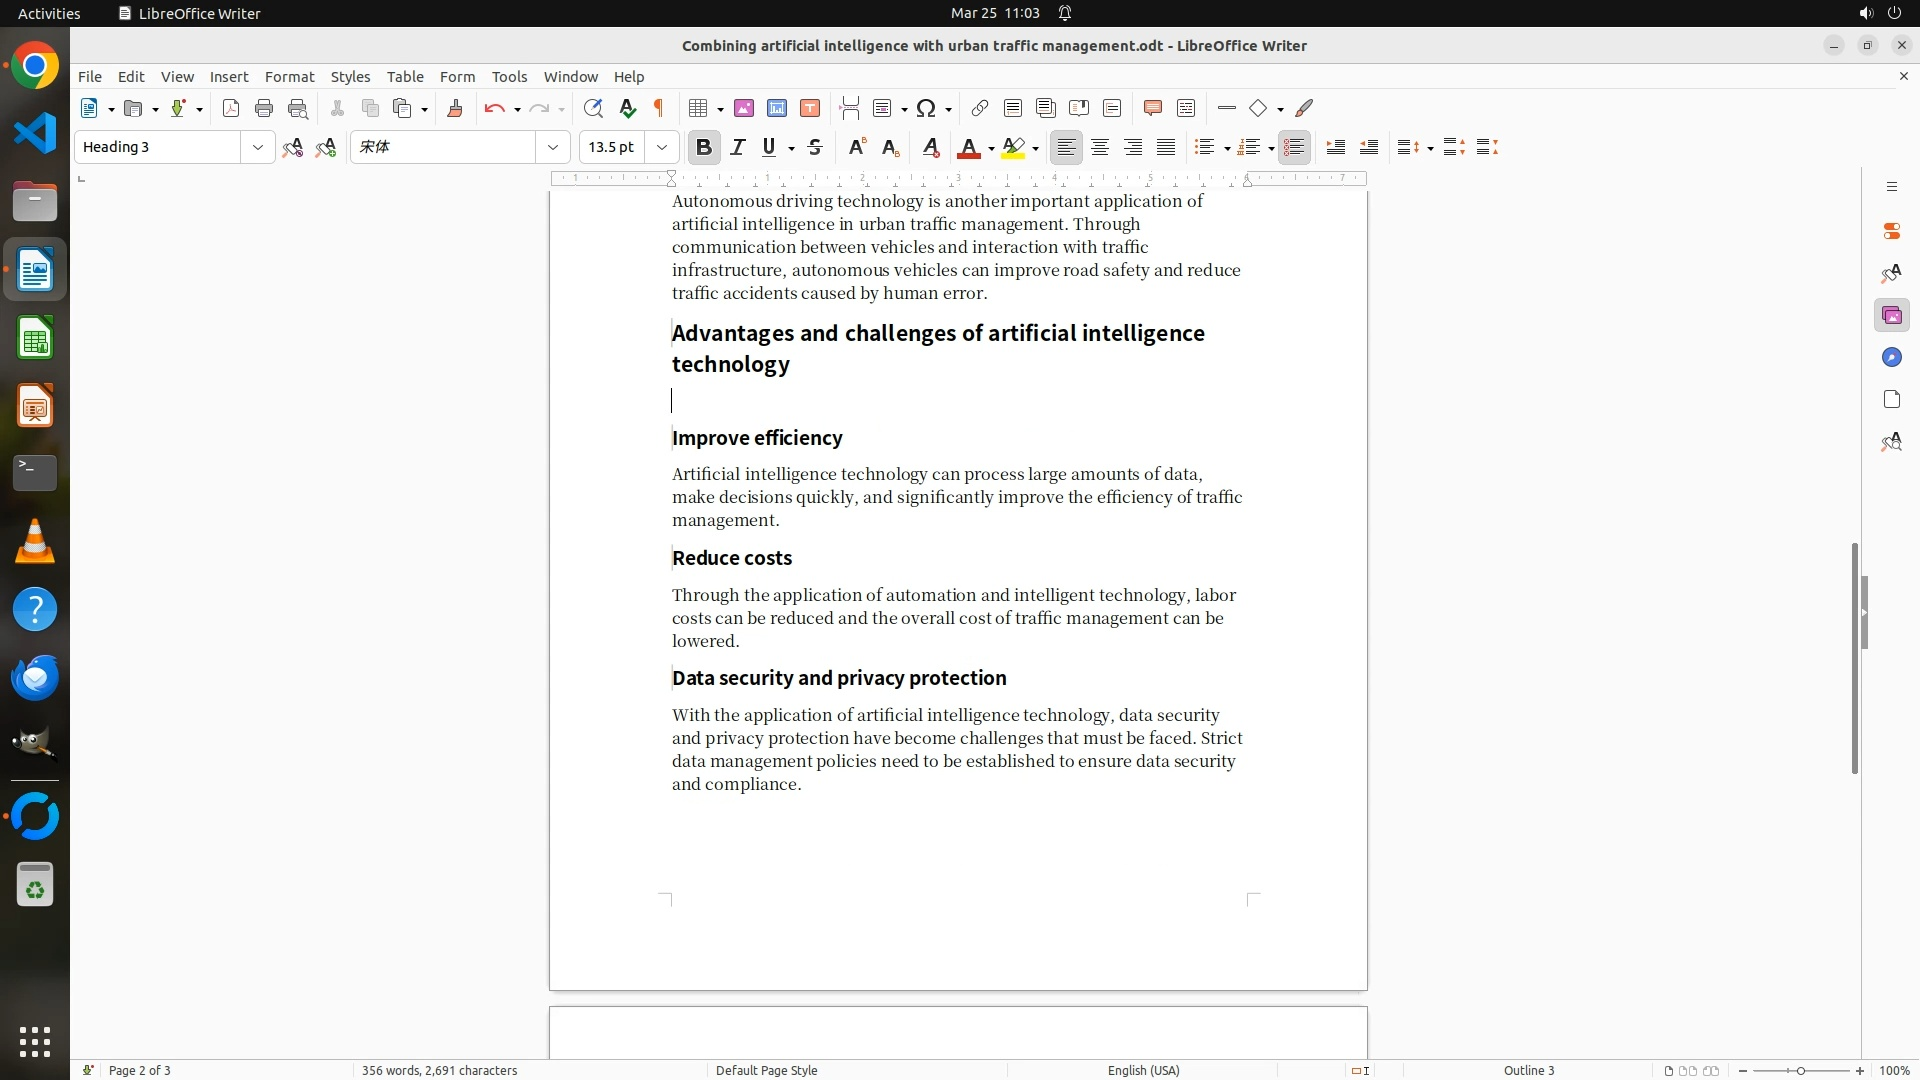Open the Format menu
Viewport: 1920px width, 1080px height.
[289, 77]
